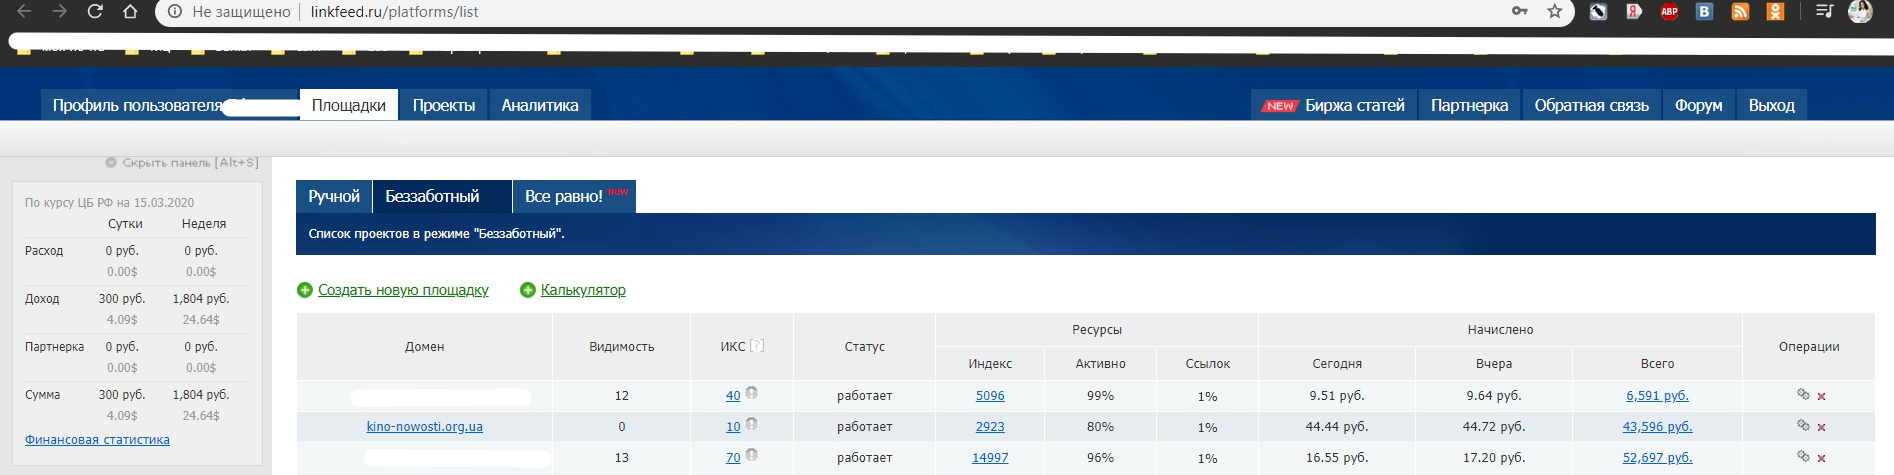Open the Площадки menu item

349,105
